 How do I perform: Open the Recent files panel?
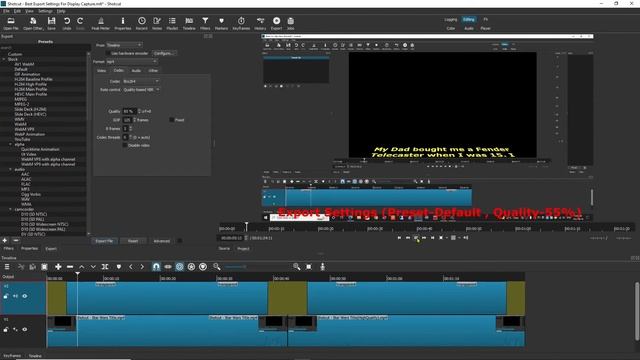(142, 23)
